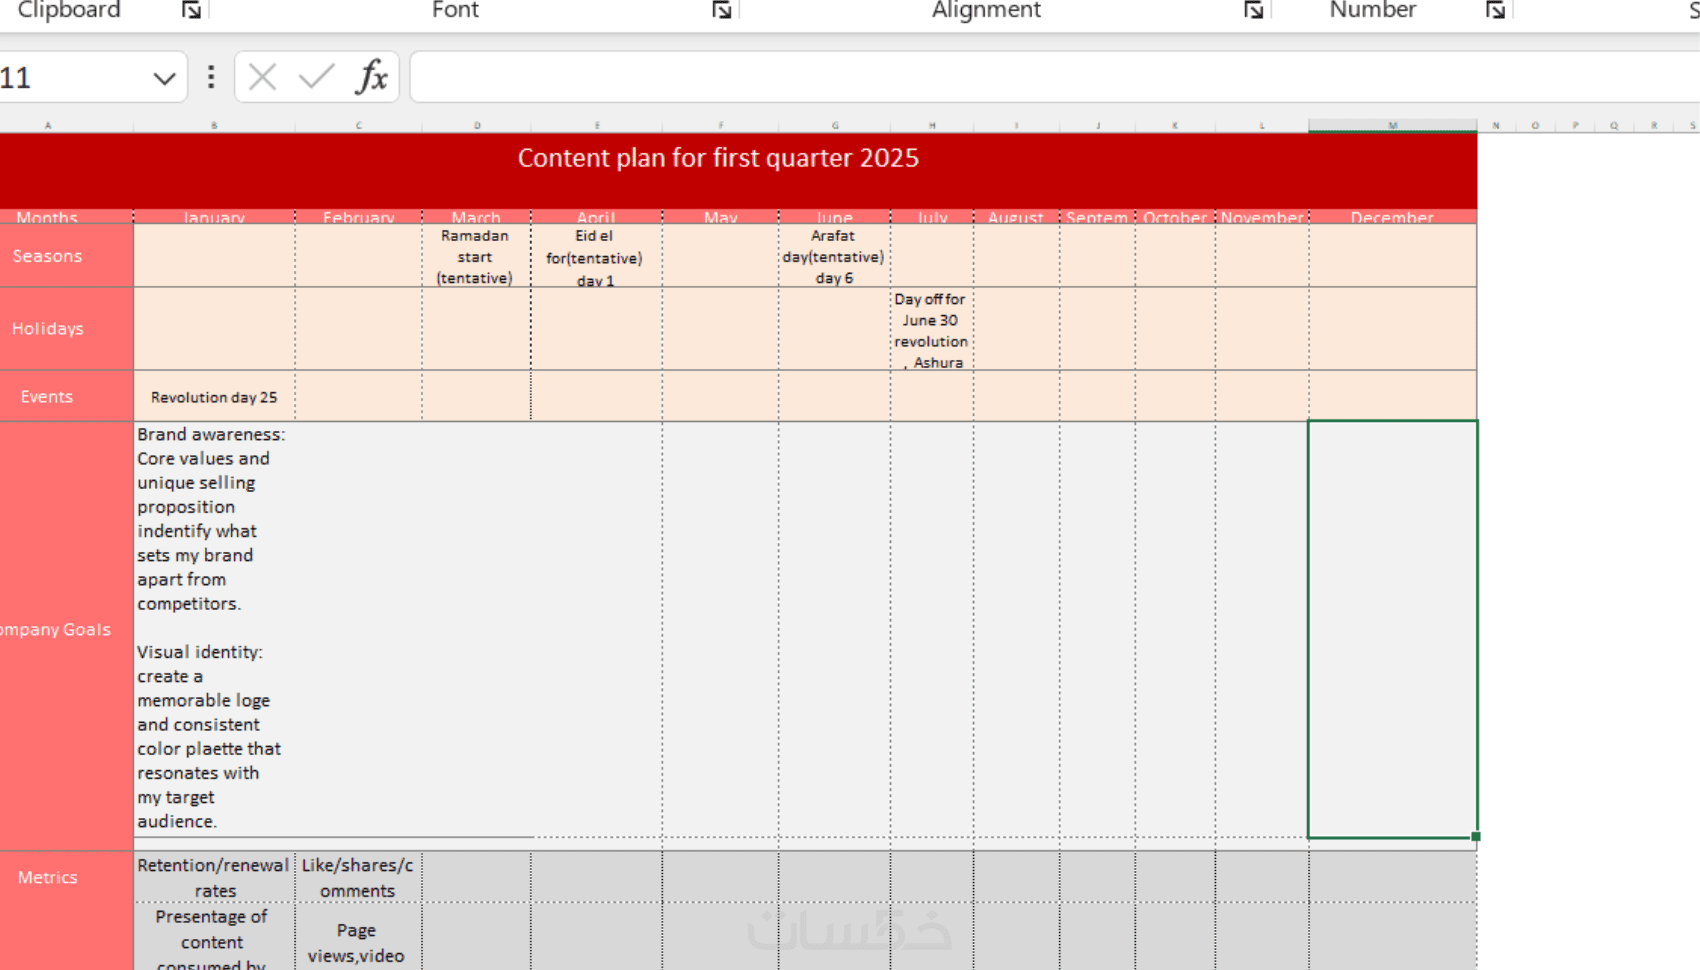This screenshot has width=1700, height=970.
Task: Select the 'December' month cell
Action: [x=1392, y=217]
